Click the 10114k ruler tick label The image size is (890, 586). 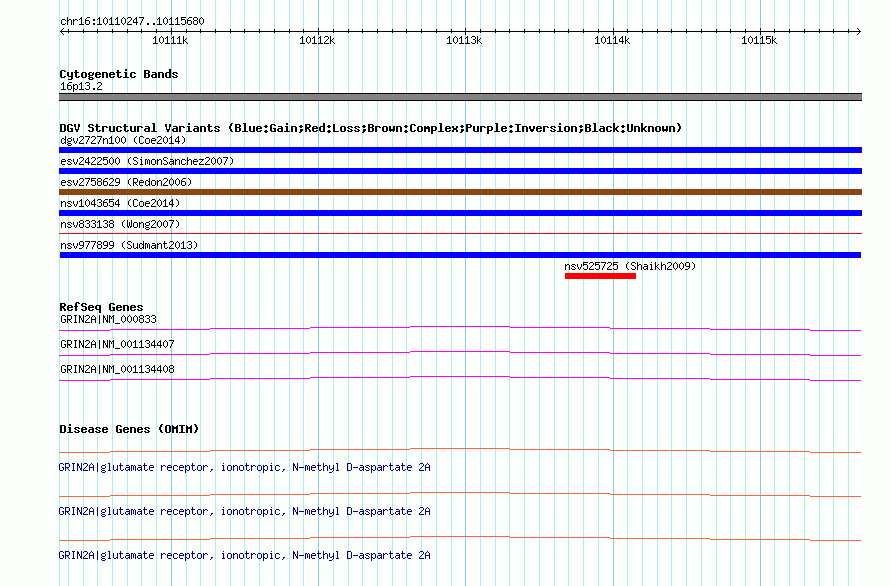[x=612, y=40]
